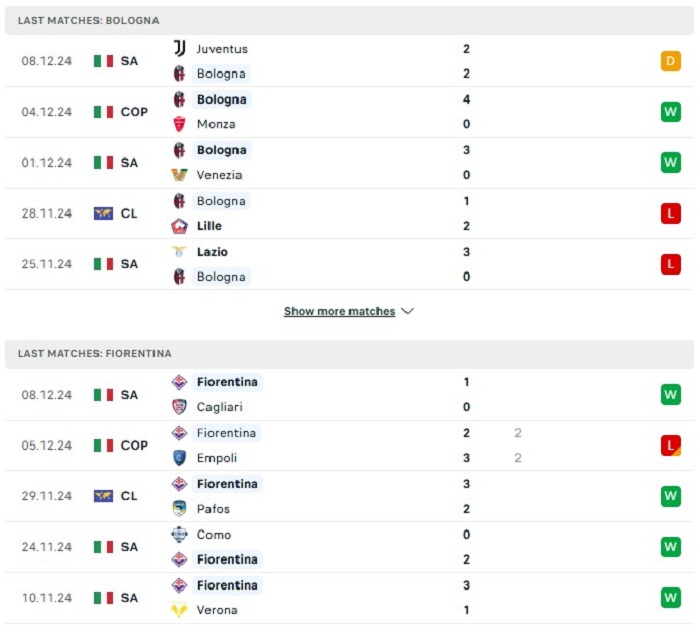Image resolution: width=700 pixels, height=632 pixels.
Task: Click the Champions League flag on 28.11.24
Action: coord(103,213)
